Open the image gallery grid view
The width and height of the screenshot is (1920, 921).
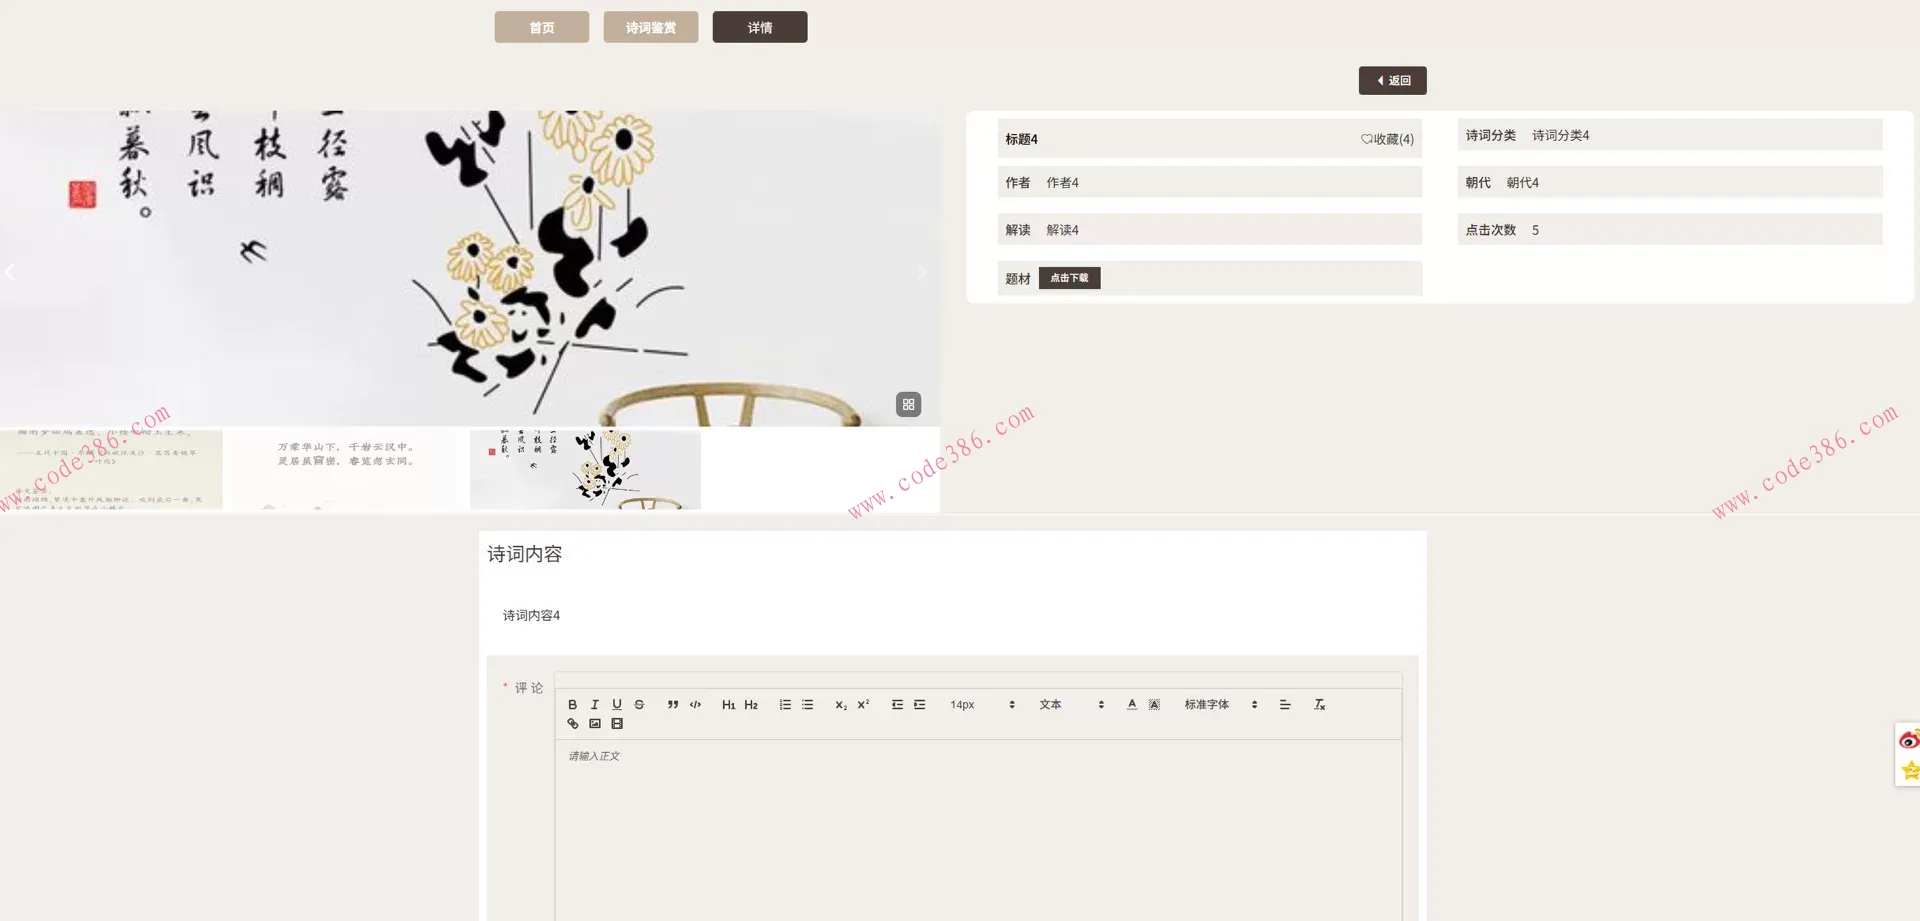[908, 405]
